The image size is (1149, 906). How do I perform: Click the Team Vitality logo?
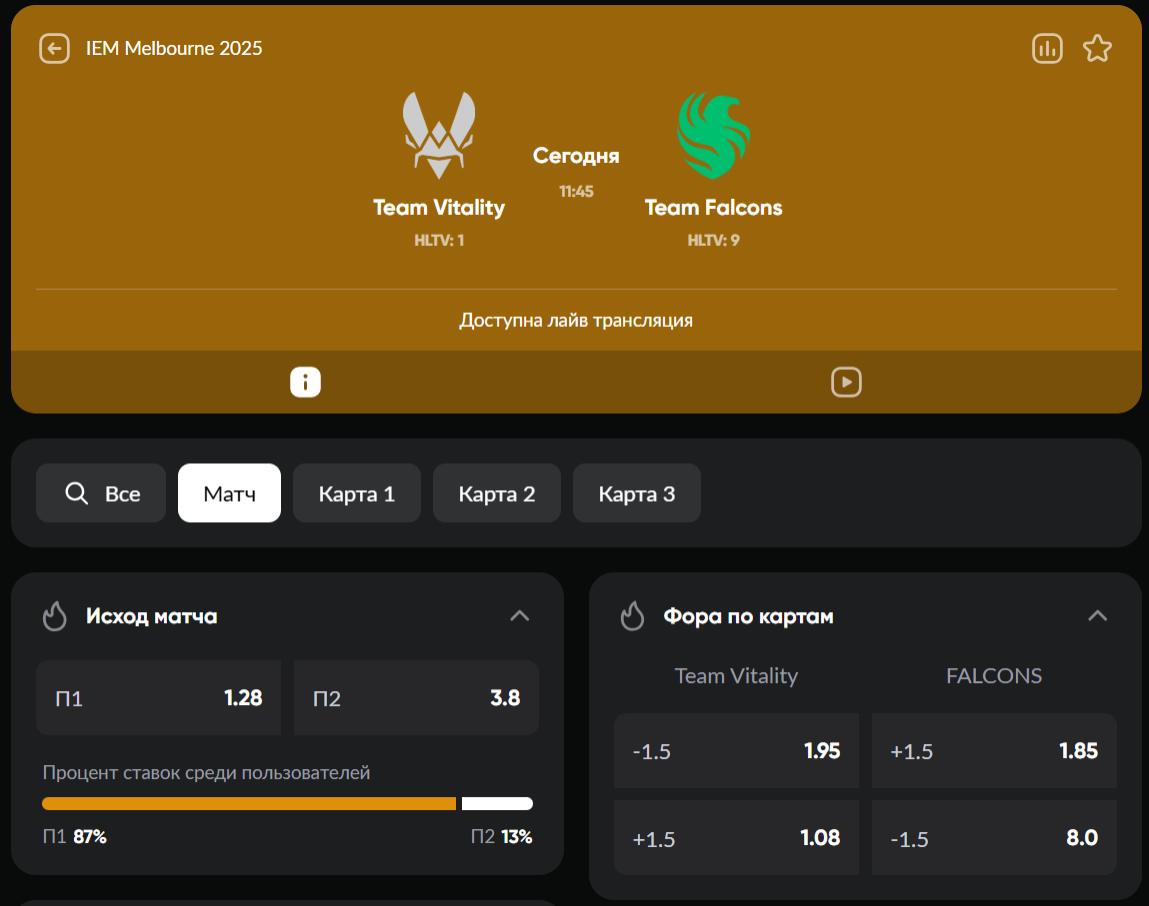[x=439, y=135]
